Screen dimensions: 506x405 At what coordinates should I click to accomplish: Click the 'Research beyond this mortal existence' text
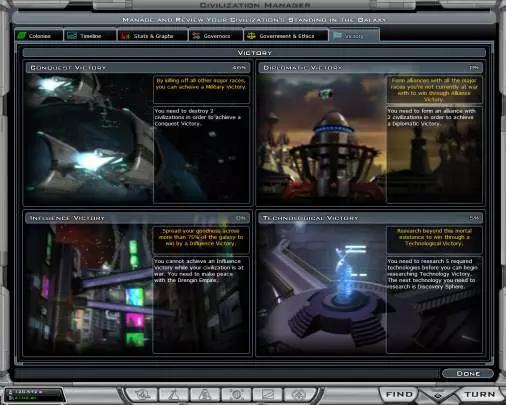pyautogui.click(x=434, y=237)
